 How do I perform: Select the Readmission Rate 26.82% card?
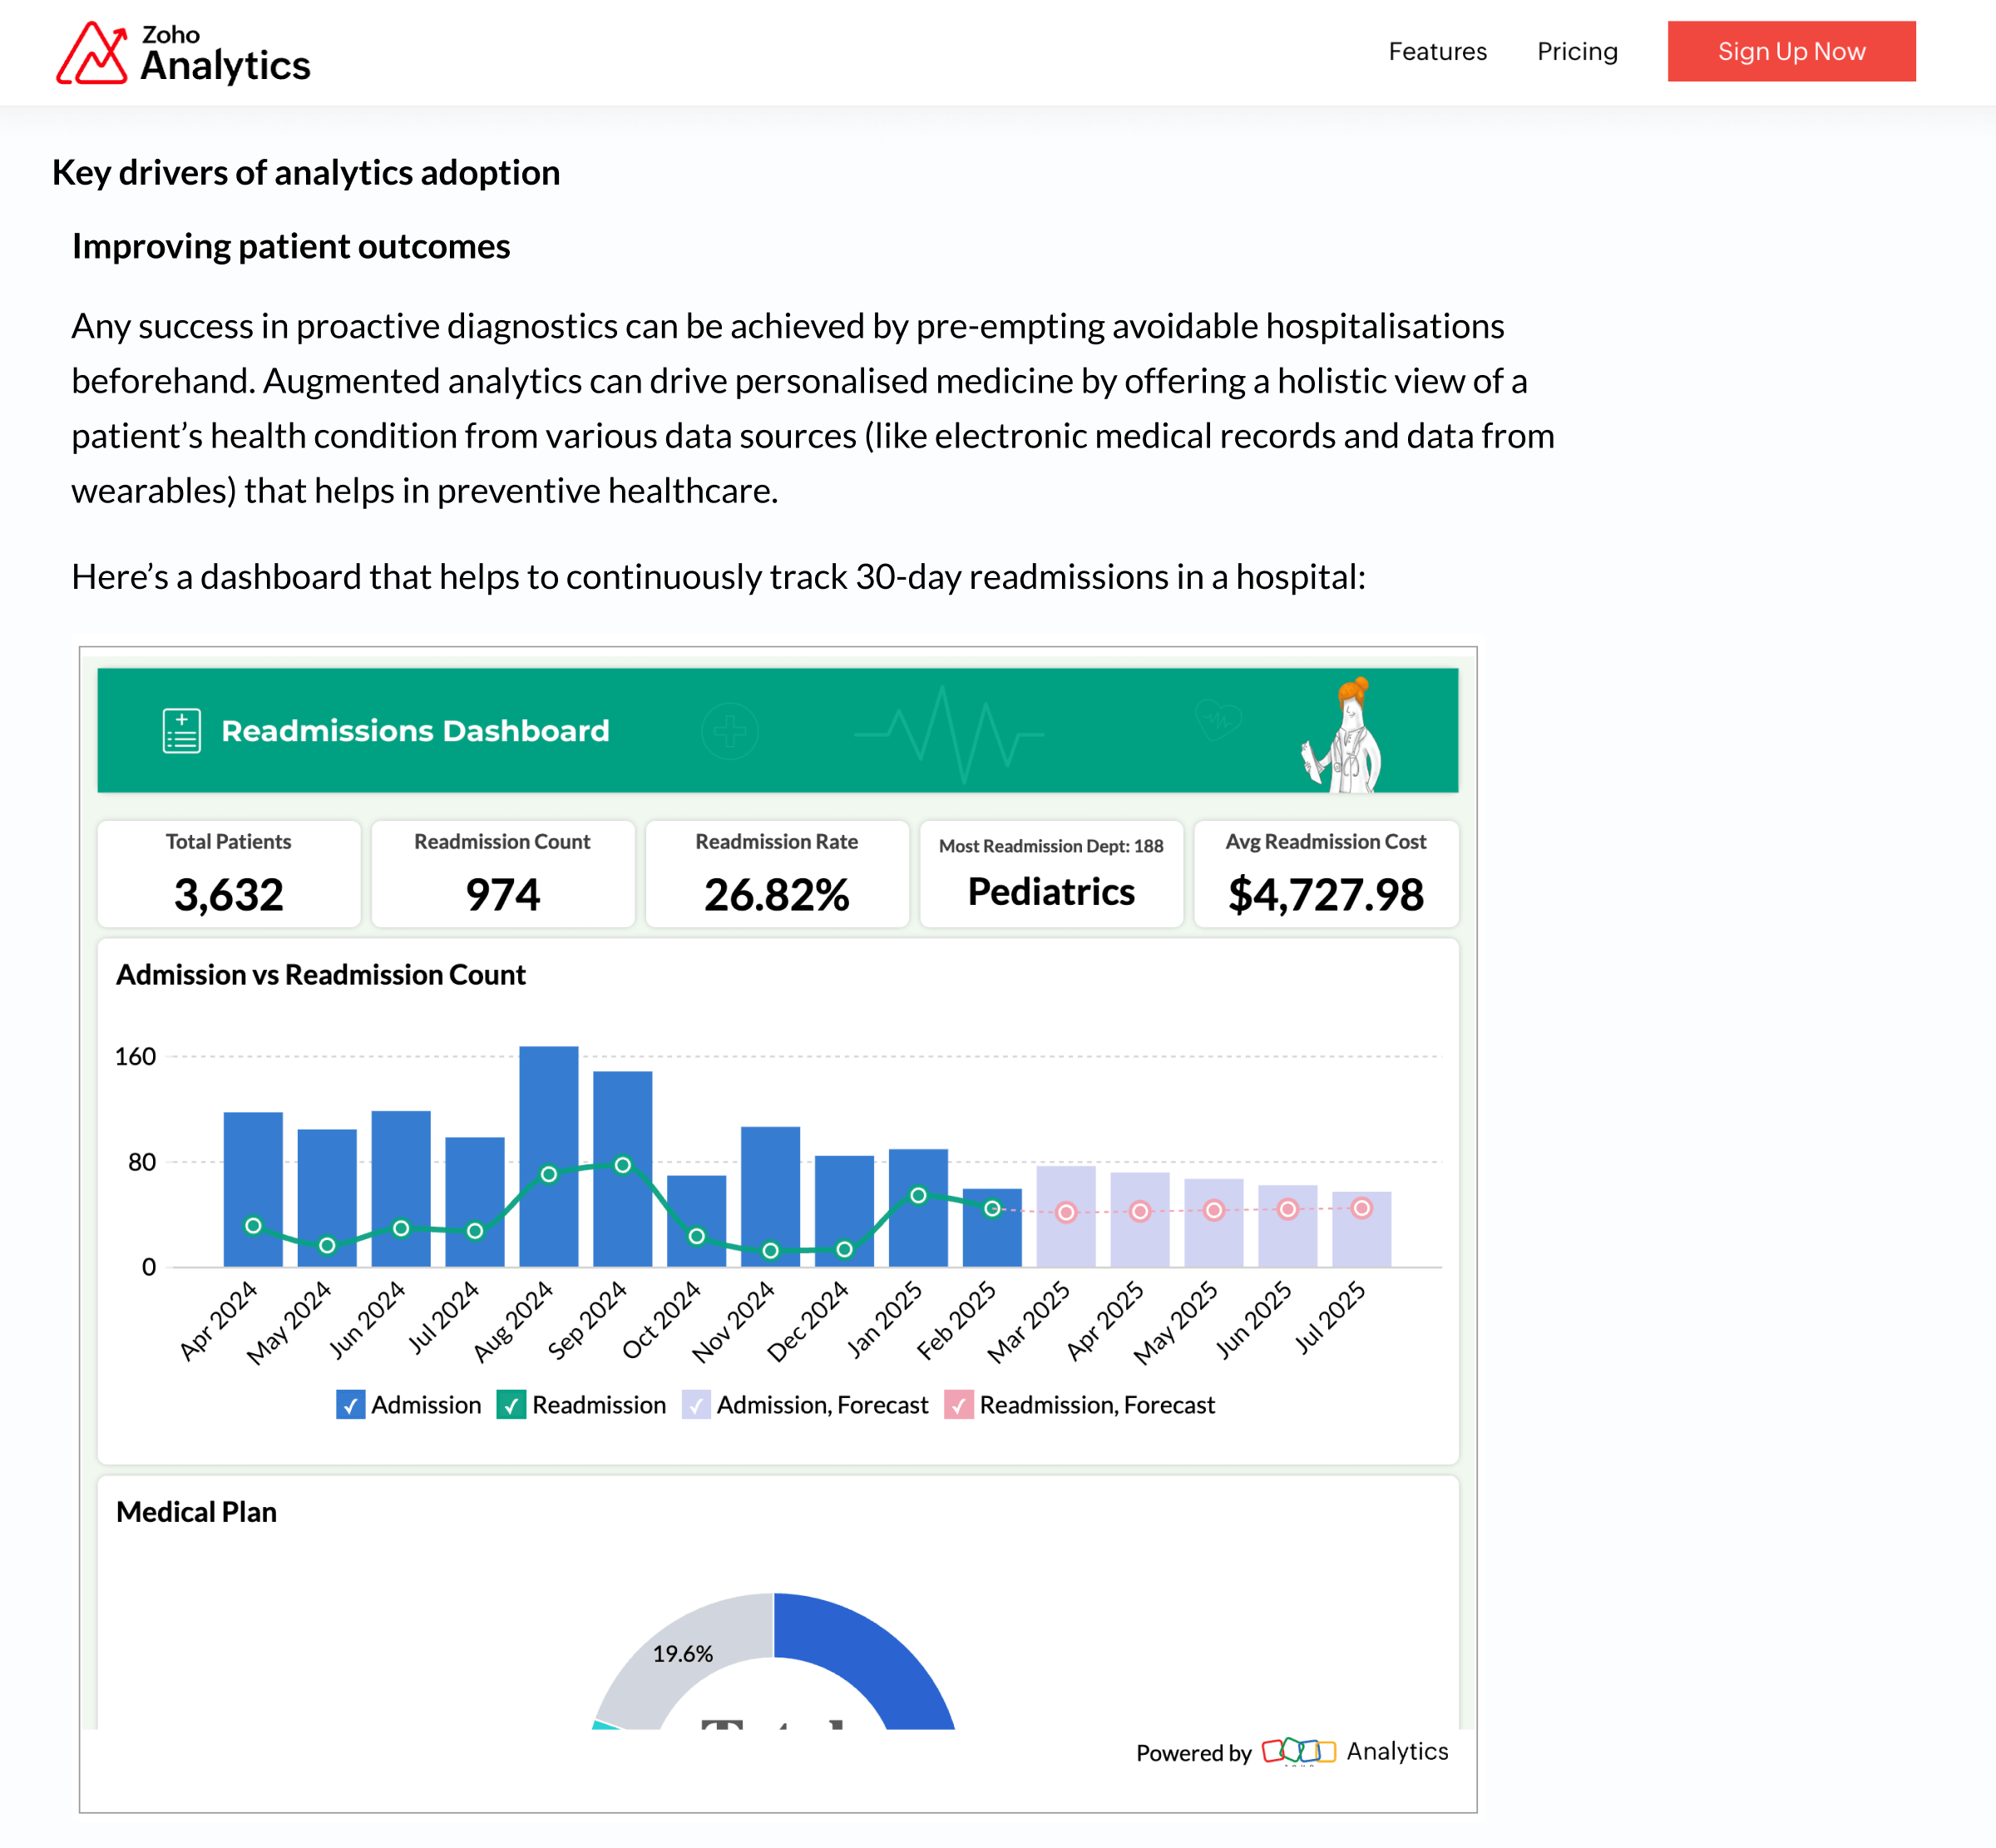(776, 874)
